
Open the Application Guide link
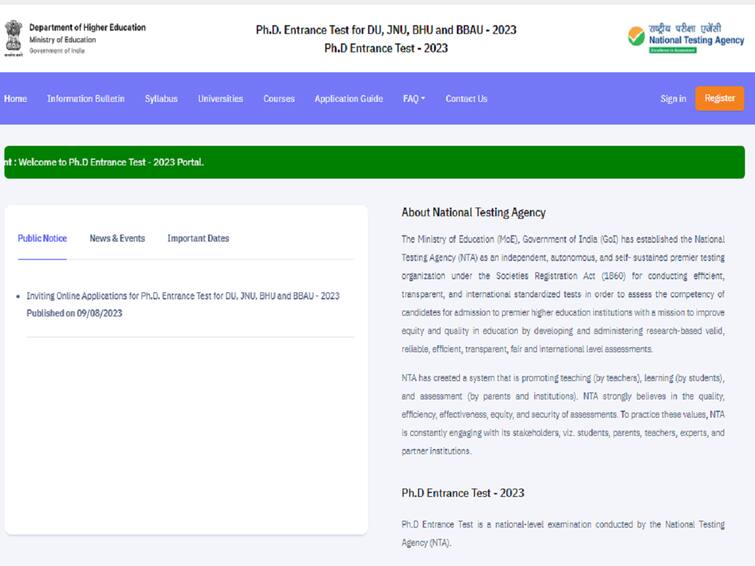pyautogui.click(x=348, y=99)
